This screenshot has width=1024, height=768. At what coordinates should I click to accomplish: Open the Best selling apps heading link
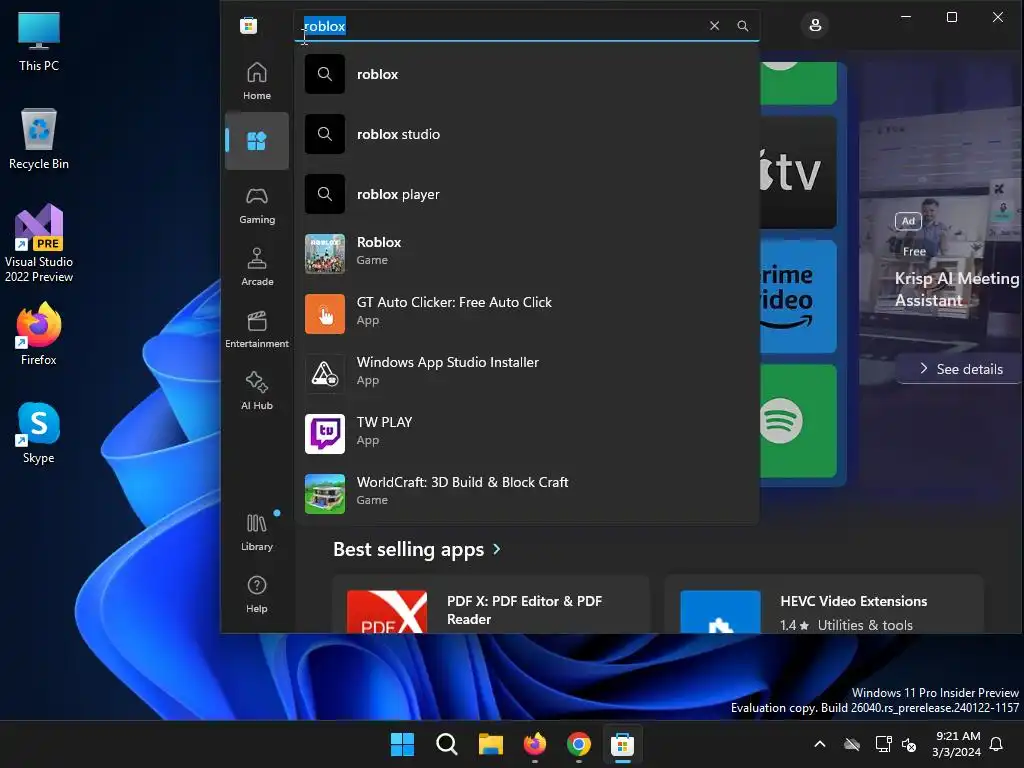(408, 549)
